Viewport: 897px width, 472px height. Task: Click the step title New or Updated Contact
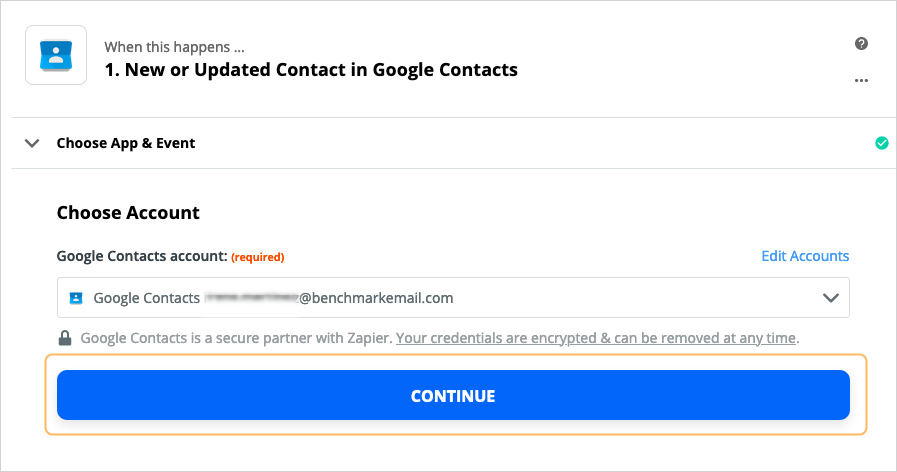click(x=311, y=70)
